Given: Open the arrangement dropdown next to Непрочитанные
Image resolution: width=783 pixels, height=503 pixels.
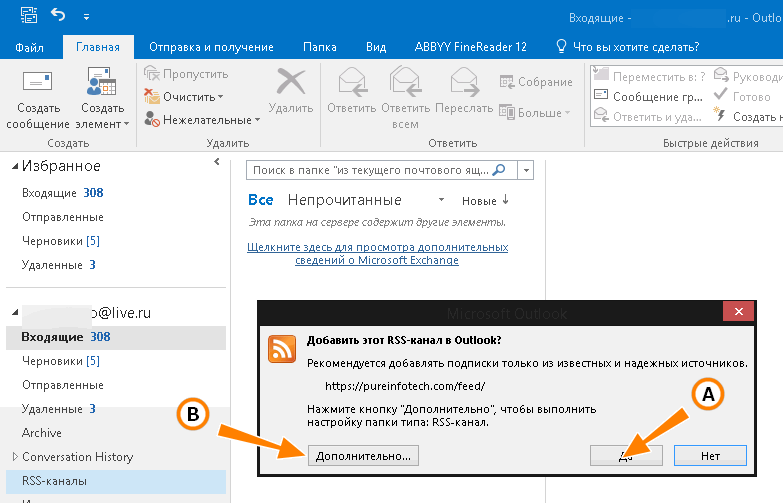Looking at the screenshot, I should coord(441,200).
